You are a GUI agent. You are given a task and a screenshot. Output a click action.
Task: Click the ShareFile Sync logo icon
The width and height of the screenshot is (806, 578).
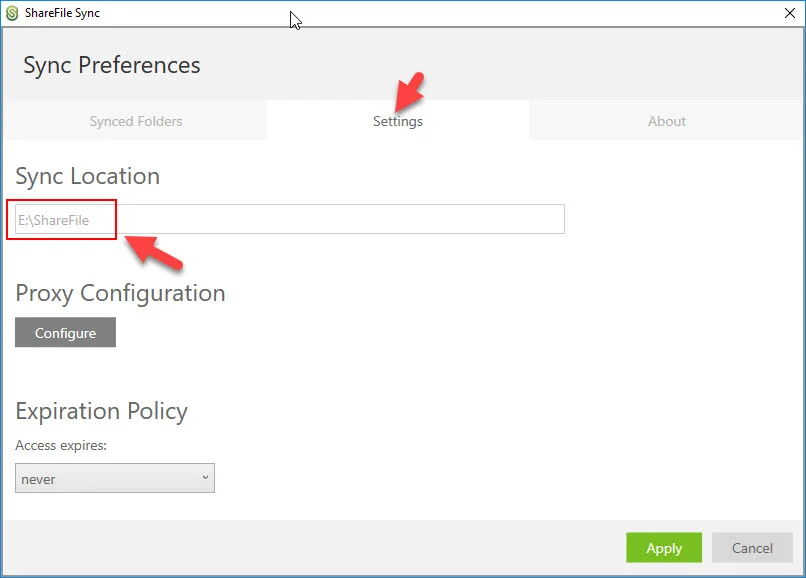click(12, 13)
